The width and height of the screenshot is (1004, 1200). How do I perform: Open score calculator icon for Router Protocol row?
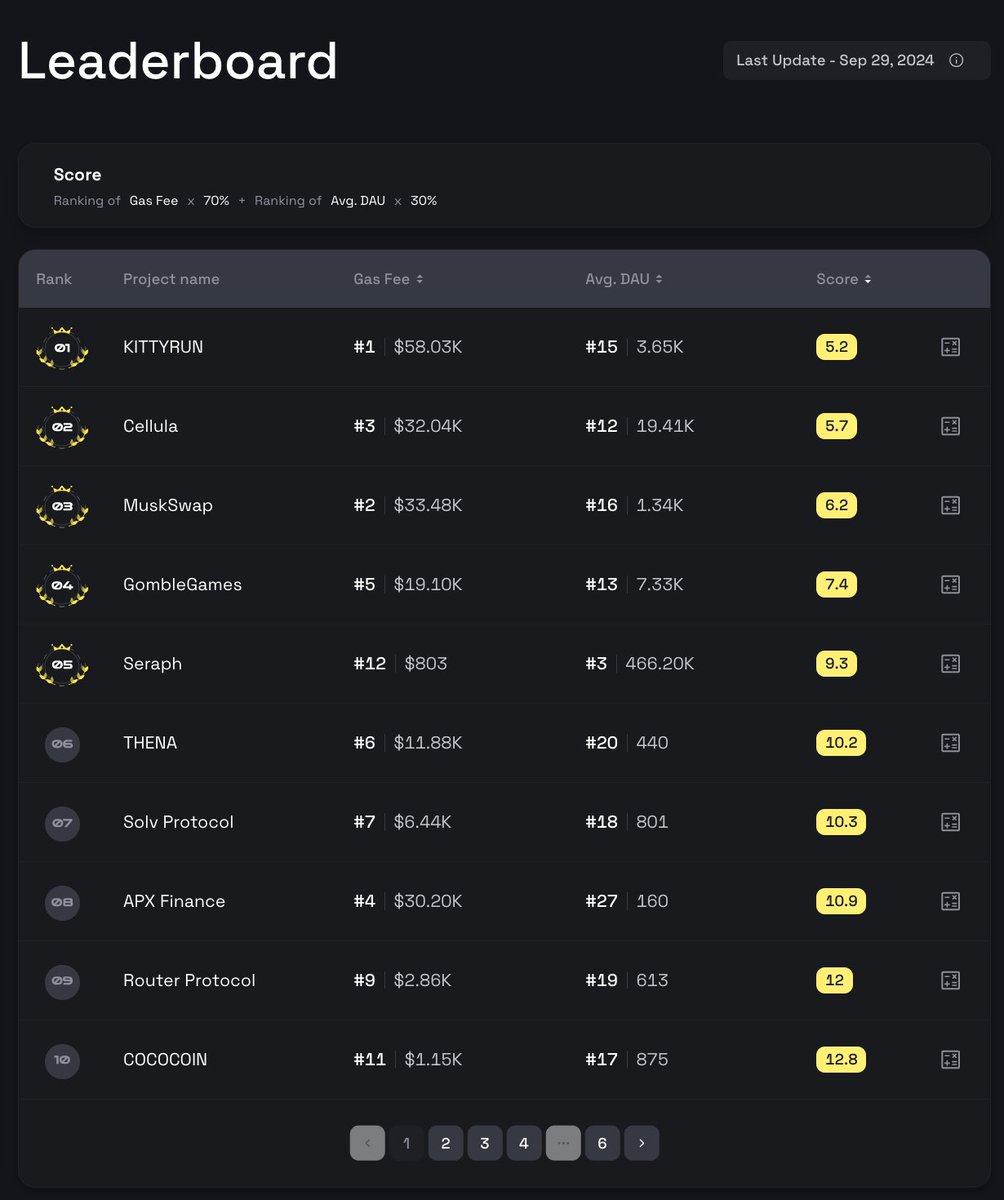click(x=950, y=980)
